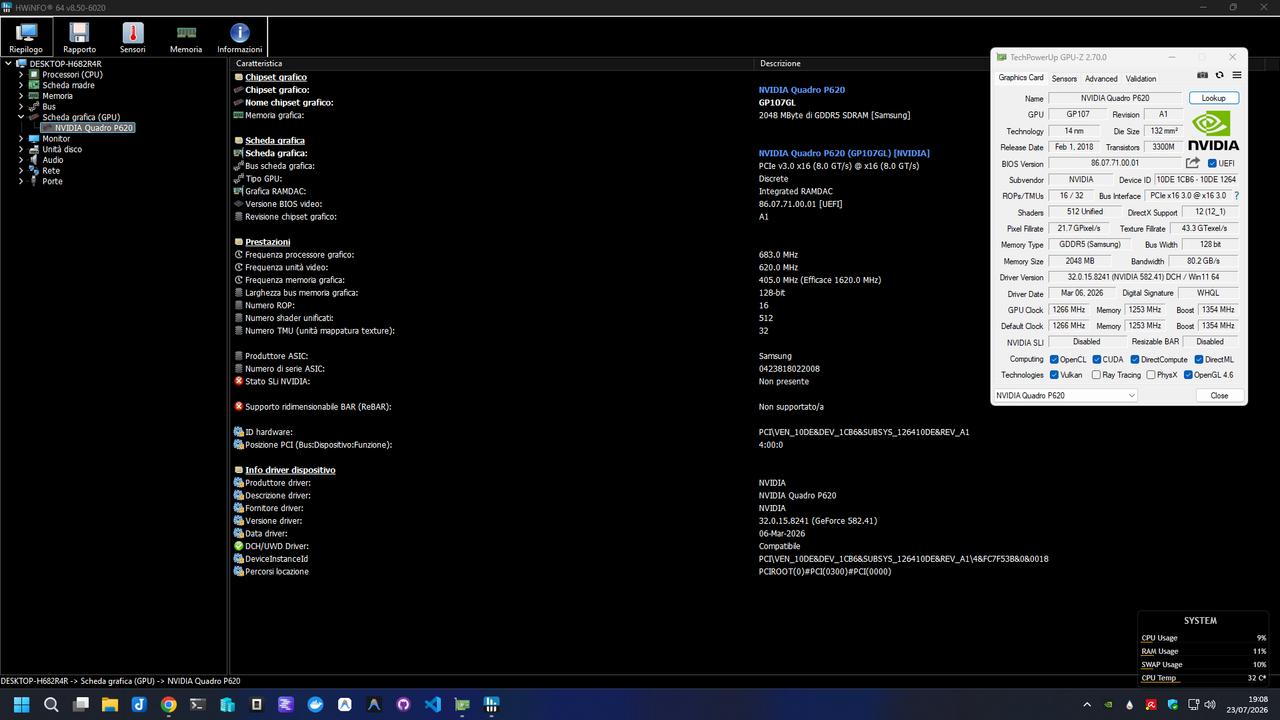The image size is (1280, 720).
Task: Open GitHub Desktop from the taskbar
Action: [x=403, y=704]
